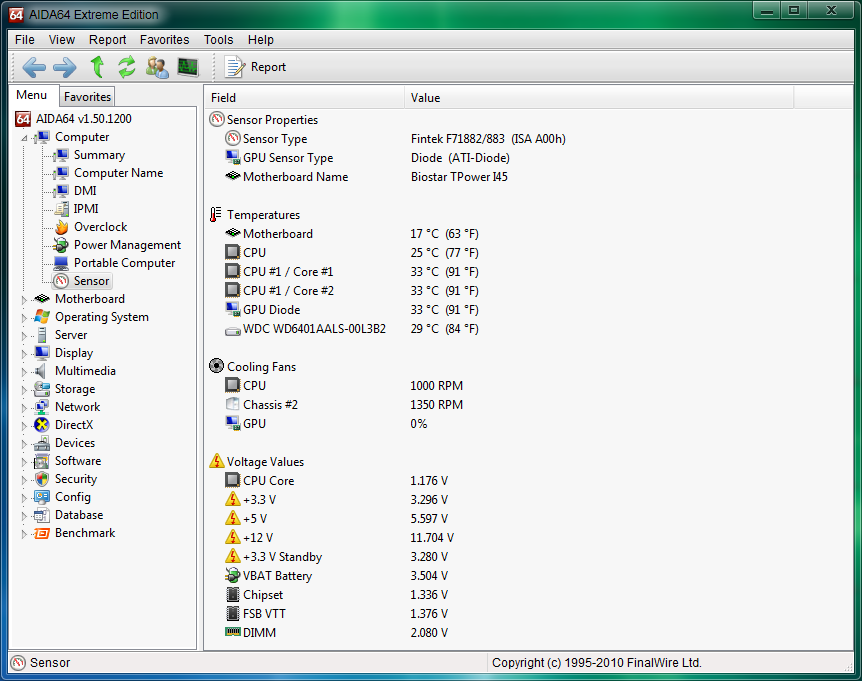Select the Sensor gauge icon in the tree
Viewport: 862px width, 681px height.
pyautogui.click(x=61, y=281)
